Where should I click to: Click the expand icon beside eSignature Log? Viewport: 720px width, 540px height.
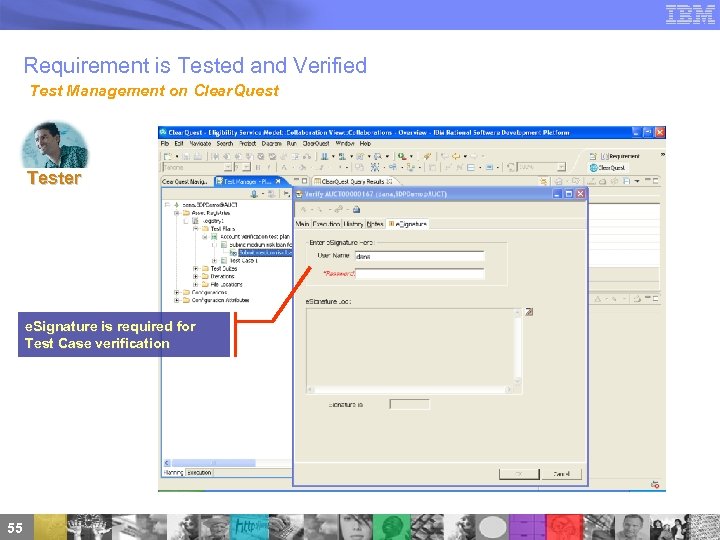[x=529, y=312]
